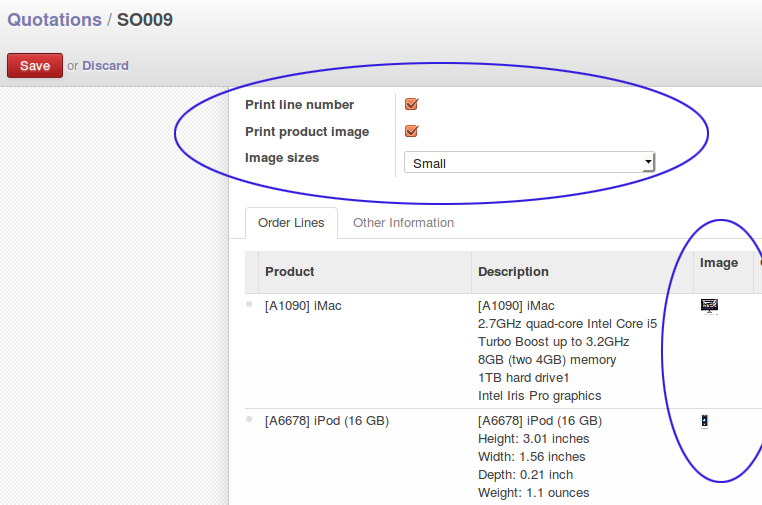Open the Image sizes dropdown
Screen dimensions: 762x505
tap(529, 163)
